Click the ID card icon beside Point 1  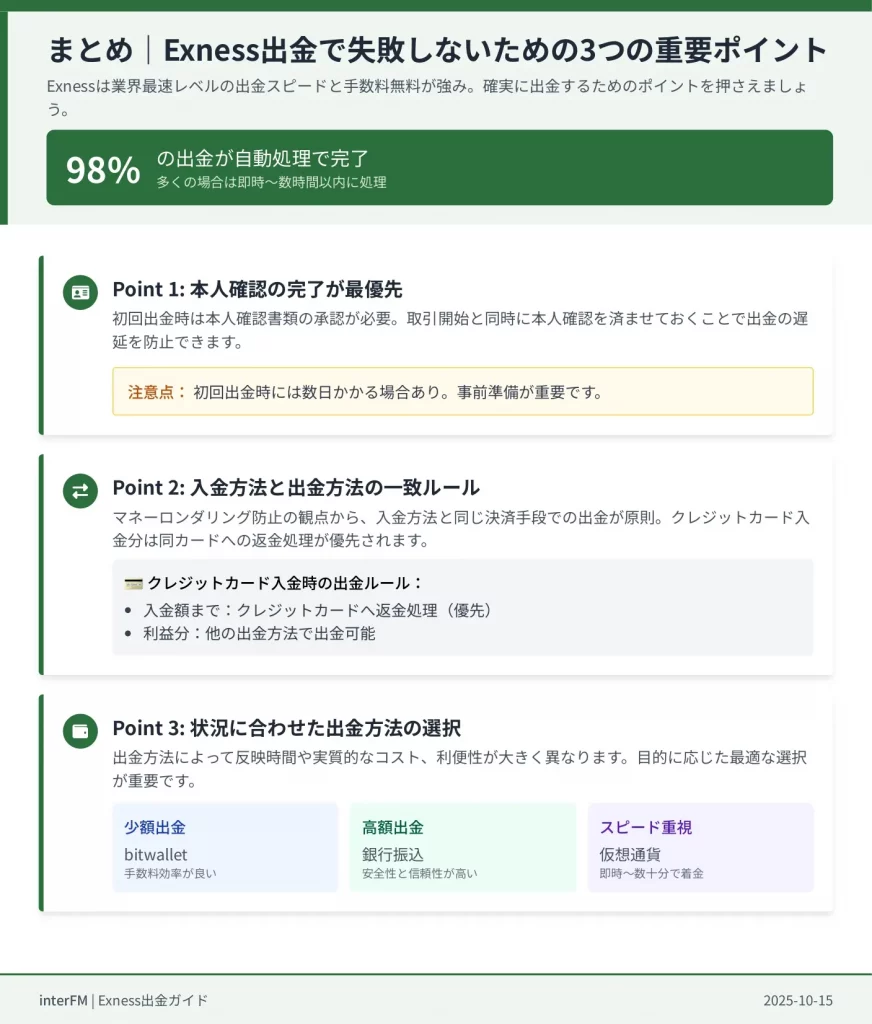80,293
